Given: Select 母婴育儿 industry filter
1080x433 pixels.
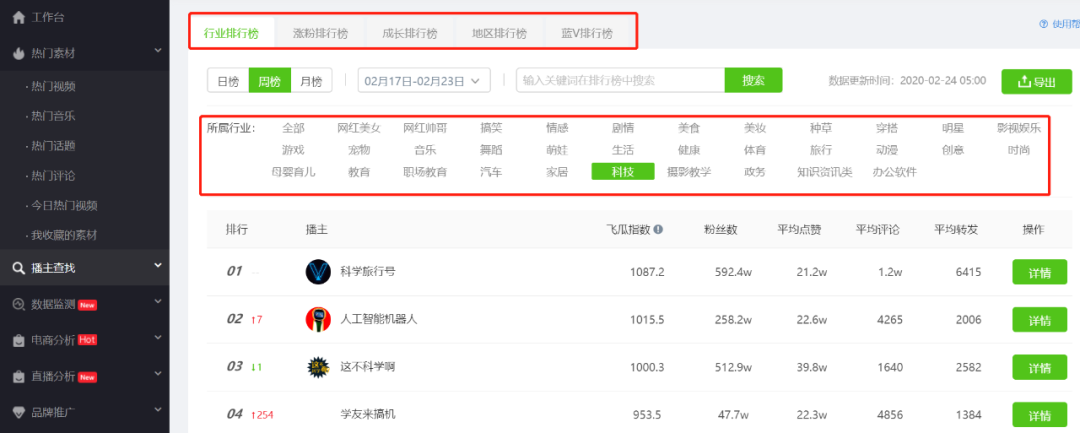Looking at the screenshot, I should (x=293, y=172).
